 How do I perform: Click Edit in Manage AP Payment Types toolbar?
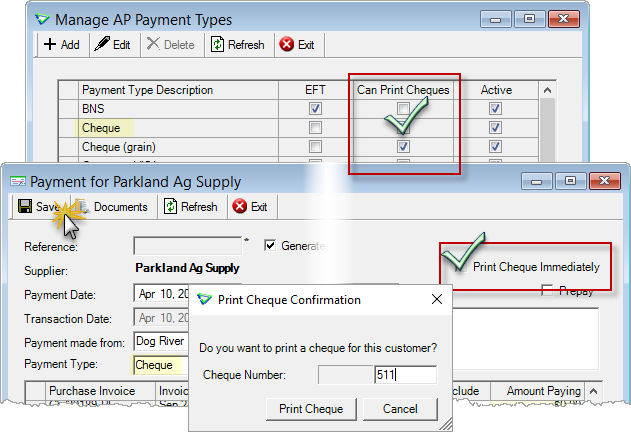[112, 45]
